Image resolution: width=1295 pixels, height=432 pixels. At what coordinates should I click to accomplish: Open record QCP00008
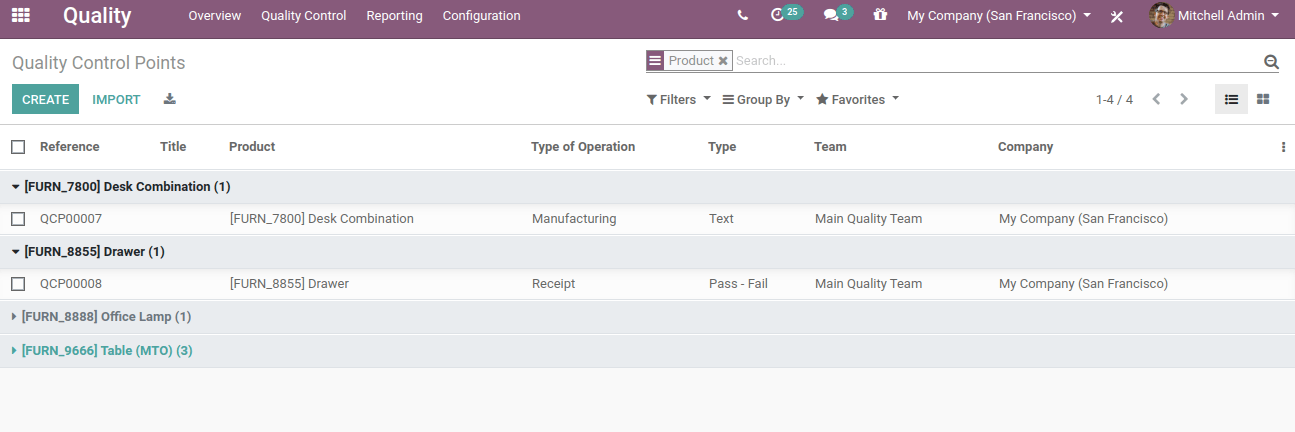71,284
